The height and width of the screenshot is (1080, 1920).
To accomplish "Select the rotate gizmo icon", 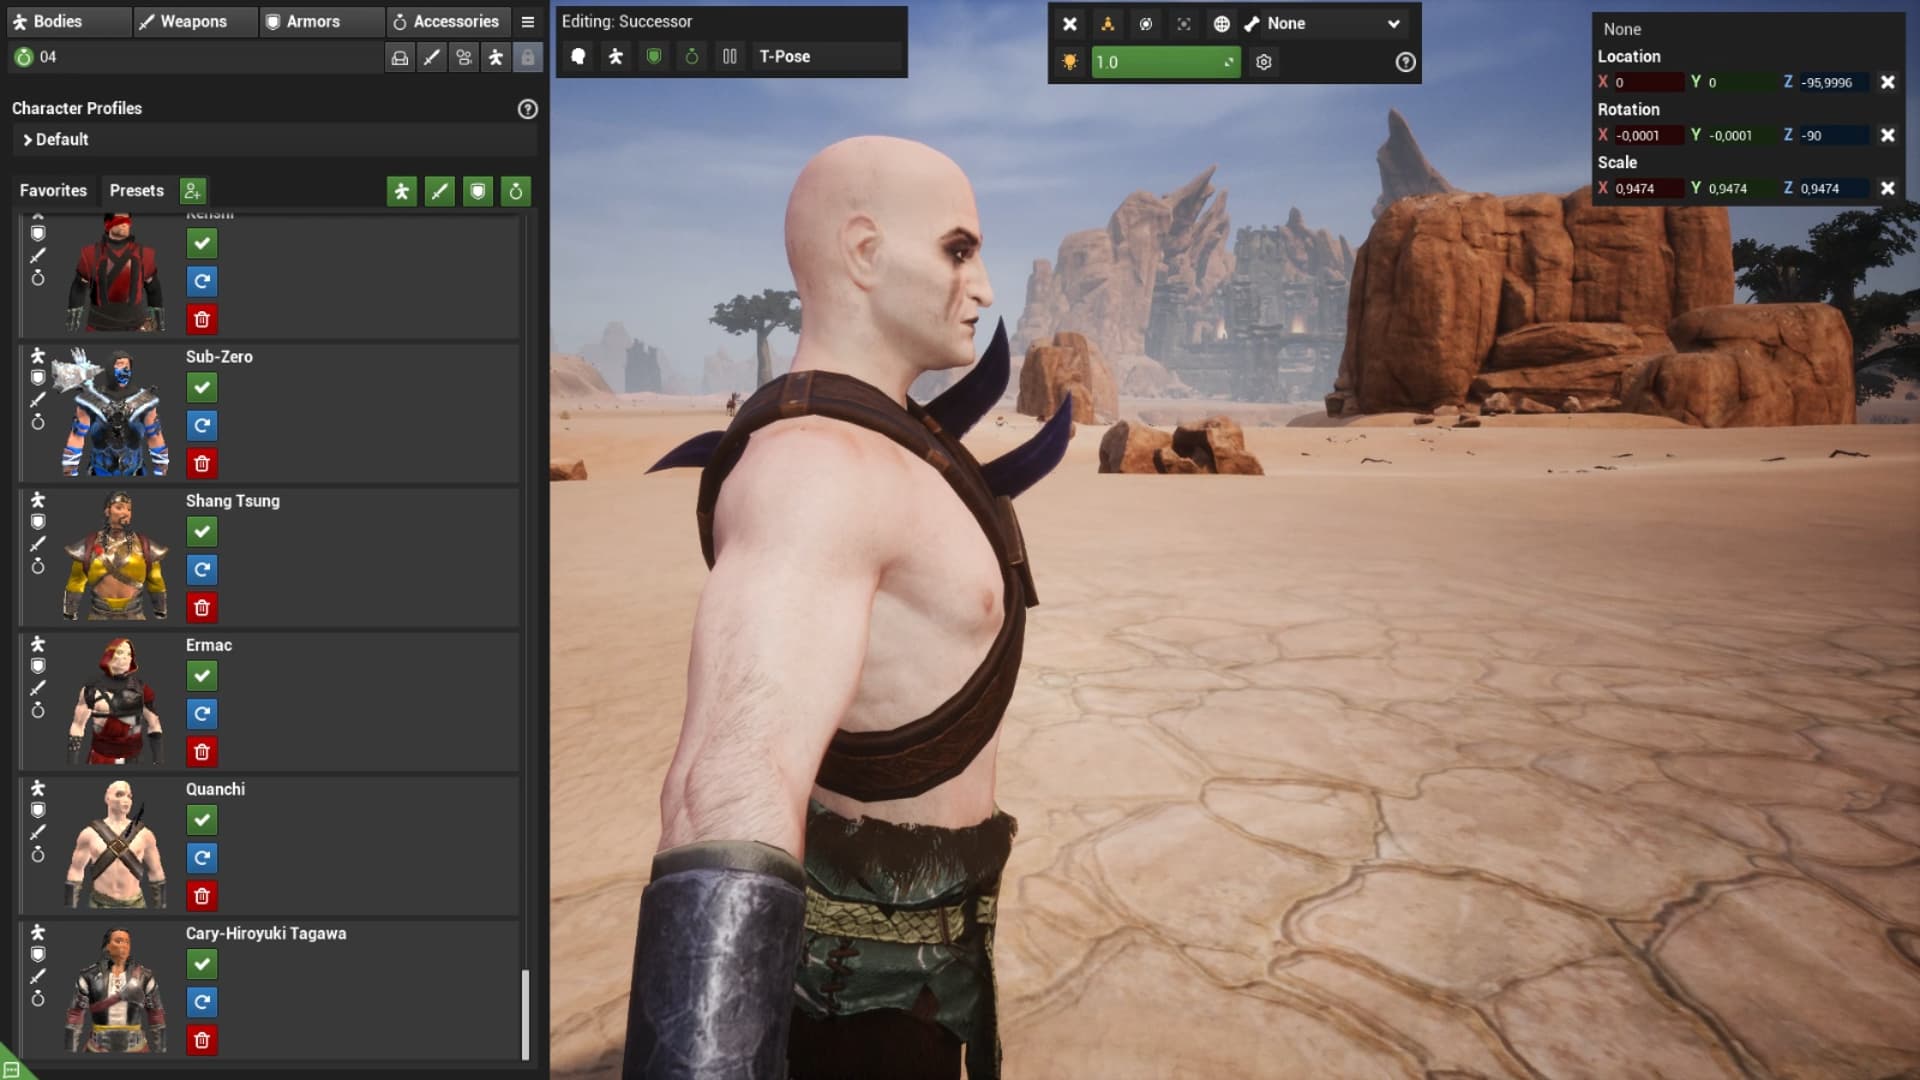I will (x=1146, y=24).
